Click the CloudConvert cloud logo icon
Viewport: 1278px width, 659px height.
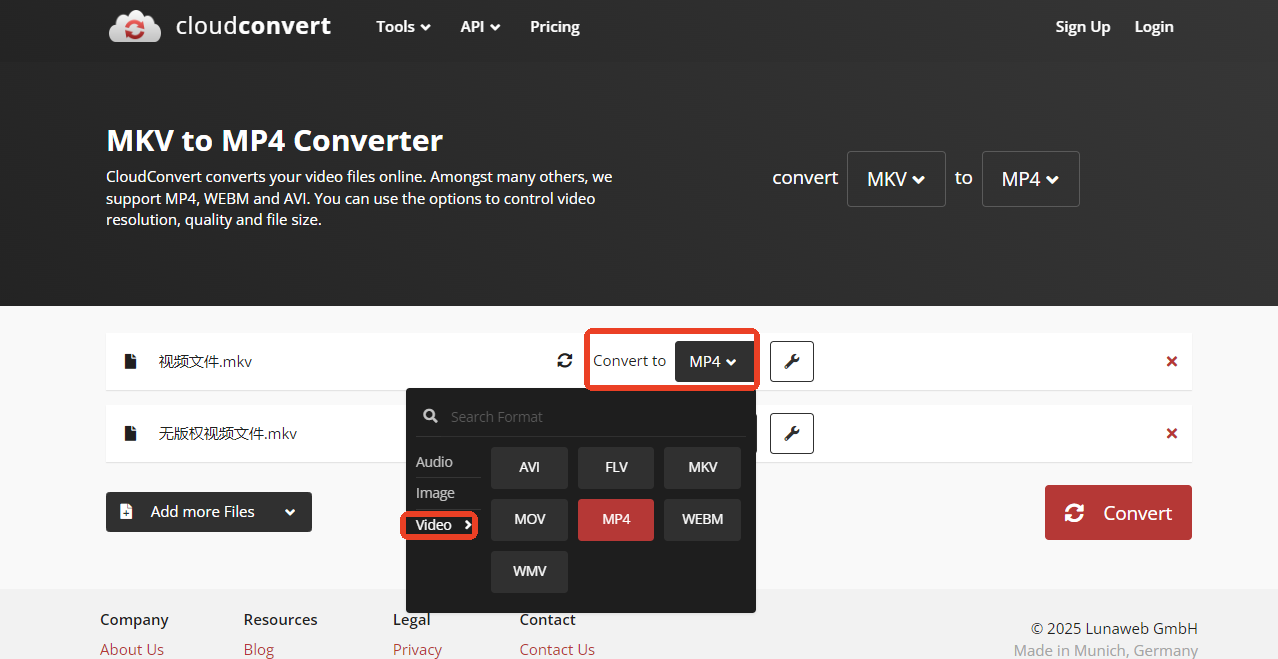135,26
